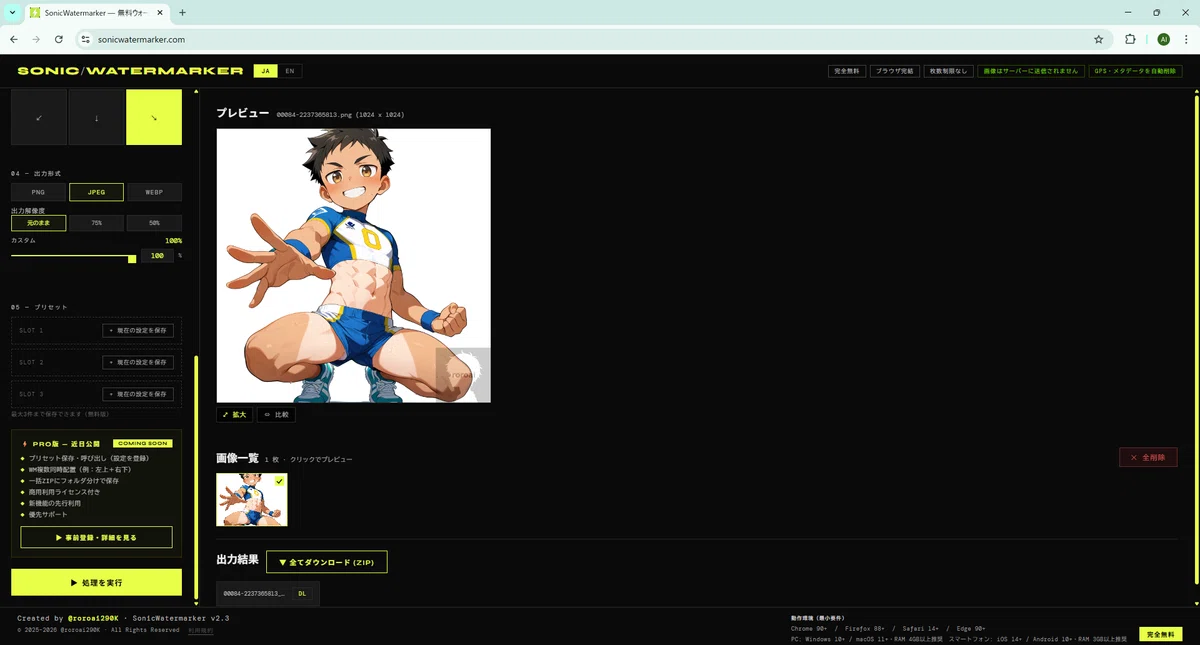The width and height of the screenshot is (1200, 645).
Task: Bookmark this page with star icon
Action: coord(1099,39)
